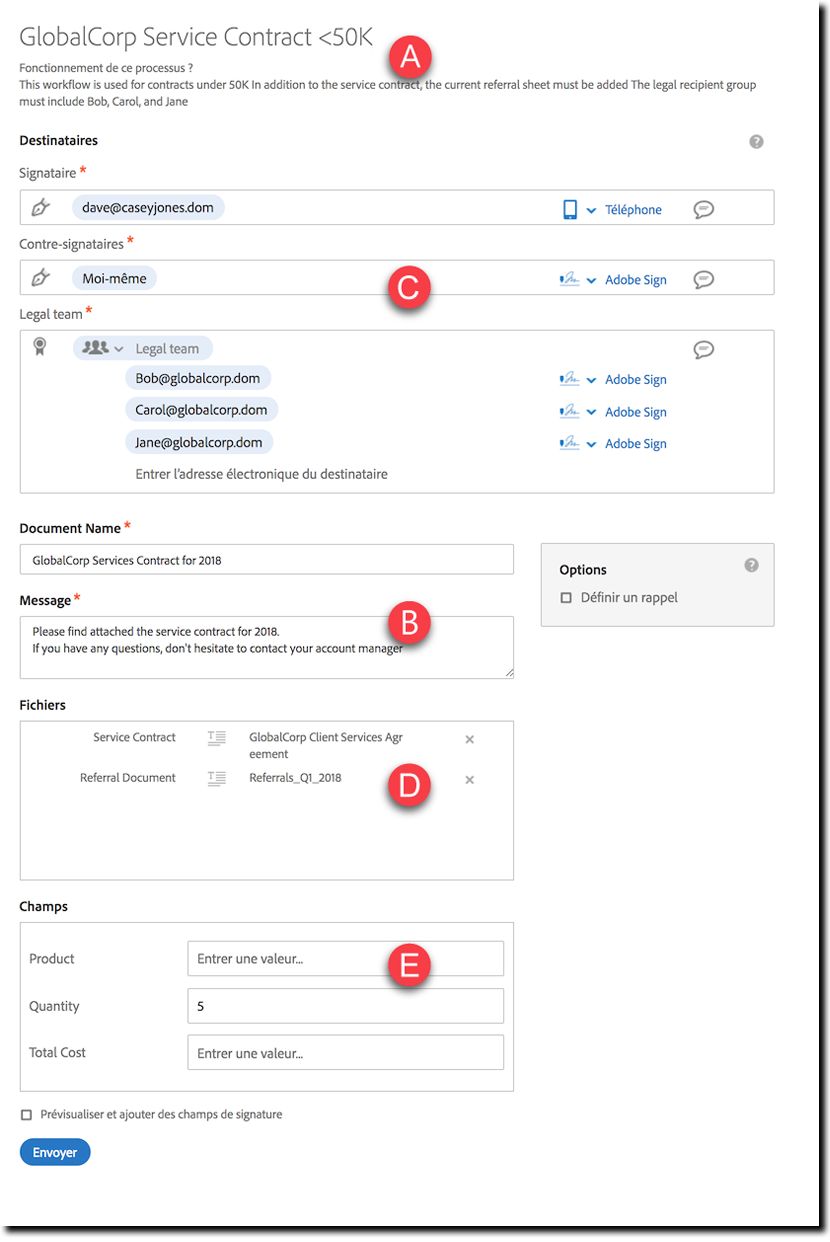Image resolution: width=830 pixels, height=1242 pixels.
Task: Click the Total Cost value field
Action: [346, 1052]
